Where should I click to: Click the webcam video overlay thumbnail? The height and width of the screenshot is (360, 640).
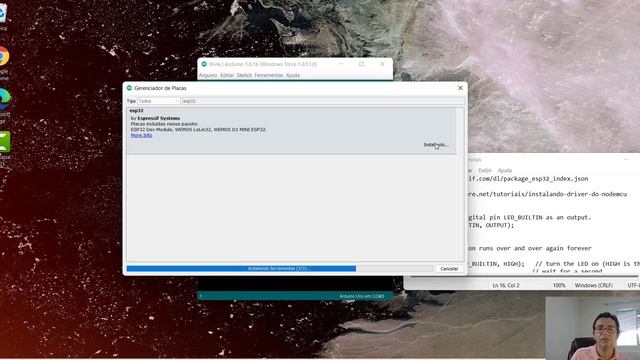593,328
